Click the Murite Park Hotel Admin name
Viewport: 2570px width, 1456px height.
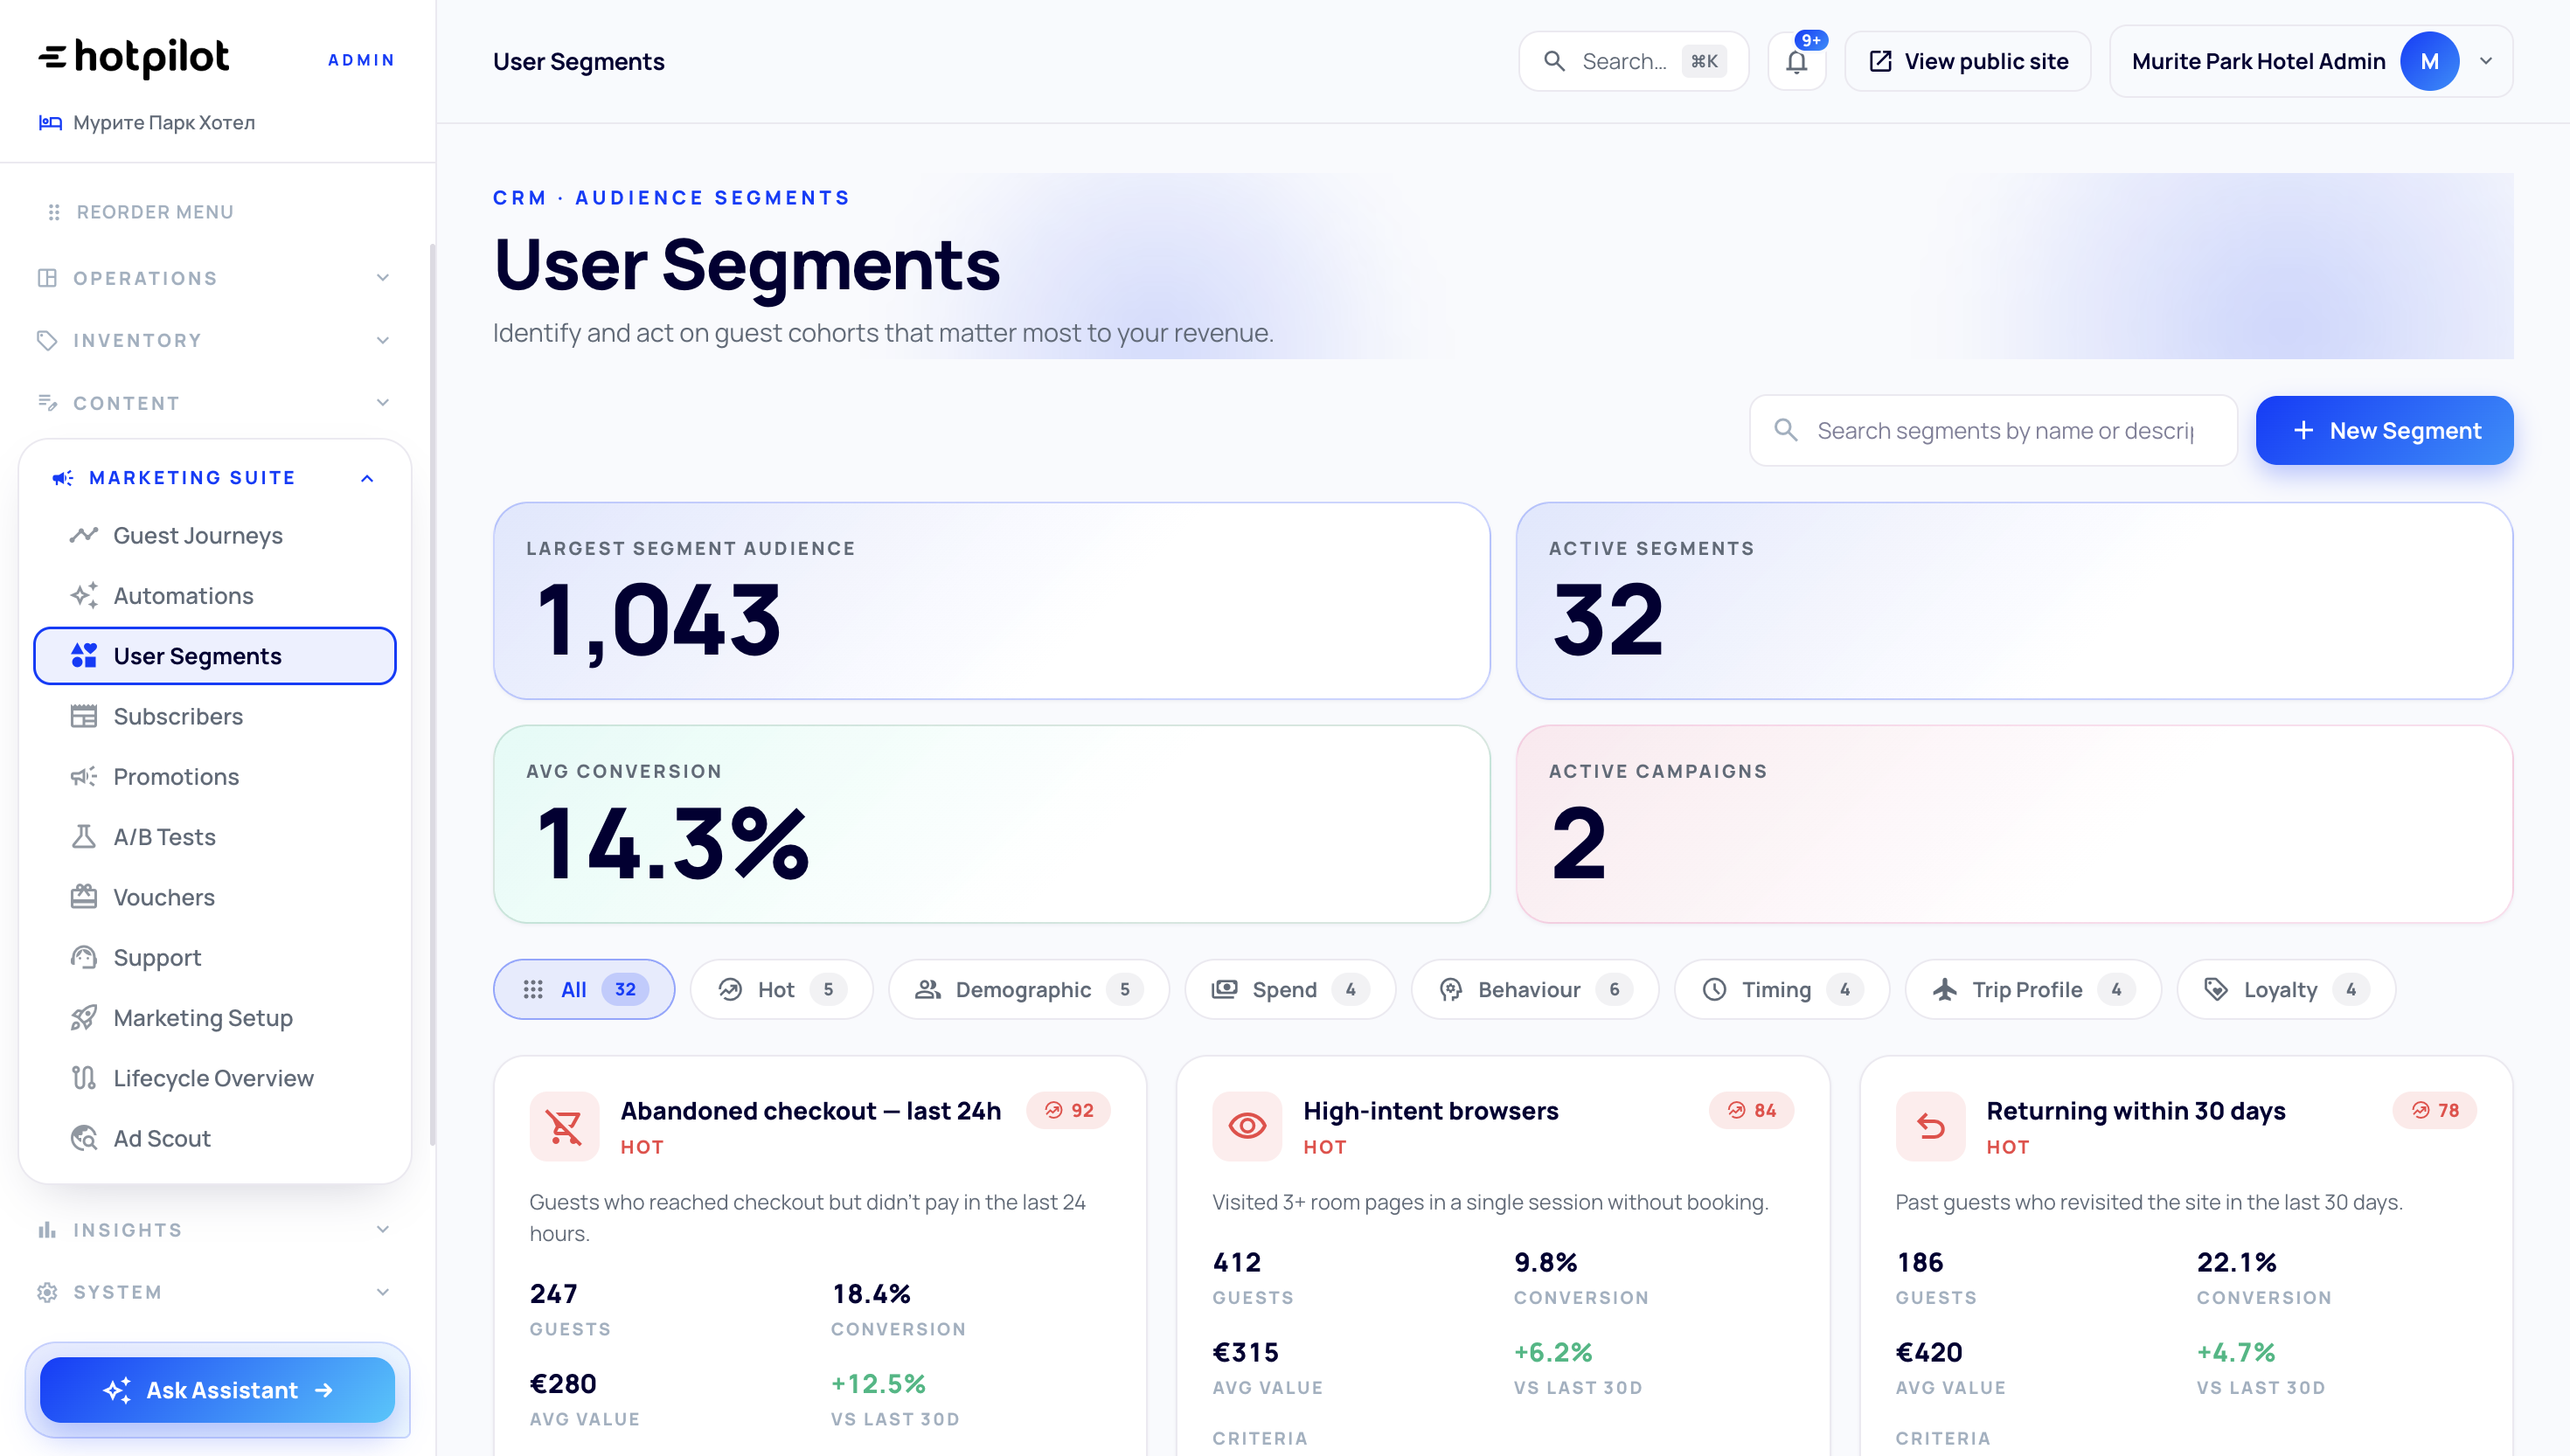click(2258, 61)
